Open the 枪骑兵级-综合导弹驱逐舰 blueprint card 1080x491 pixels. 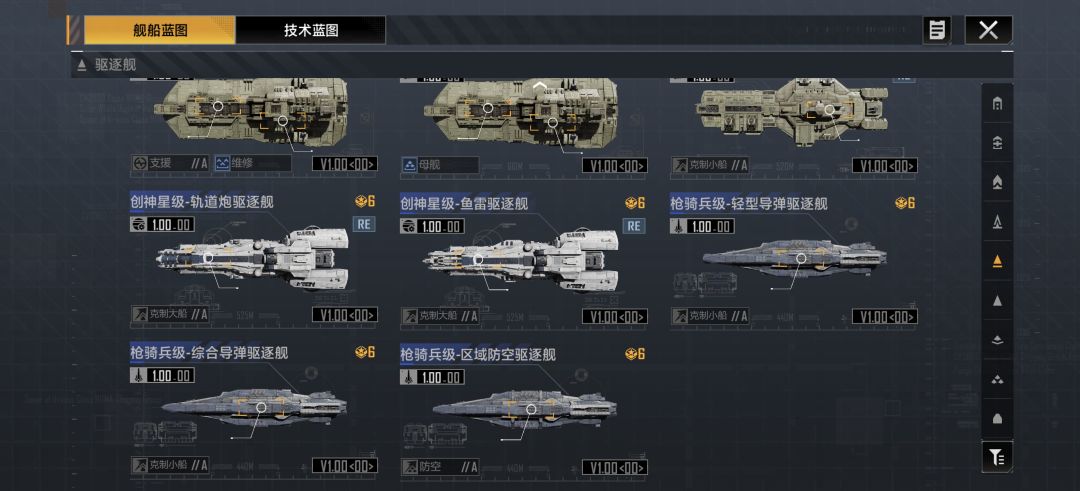click(x=253, y=410)
